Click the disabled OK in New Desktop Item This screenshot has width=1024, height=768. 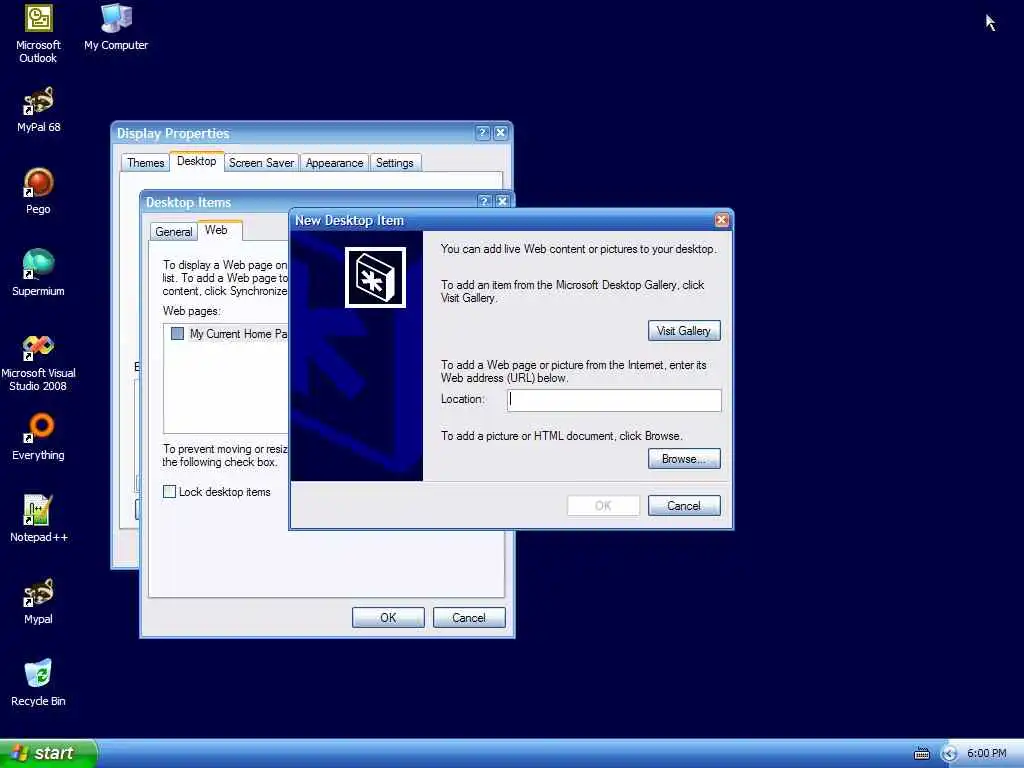pyautogui.click(x=603, y=505)
